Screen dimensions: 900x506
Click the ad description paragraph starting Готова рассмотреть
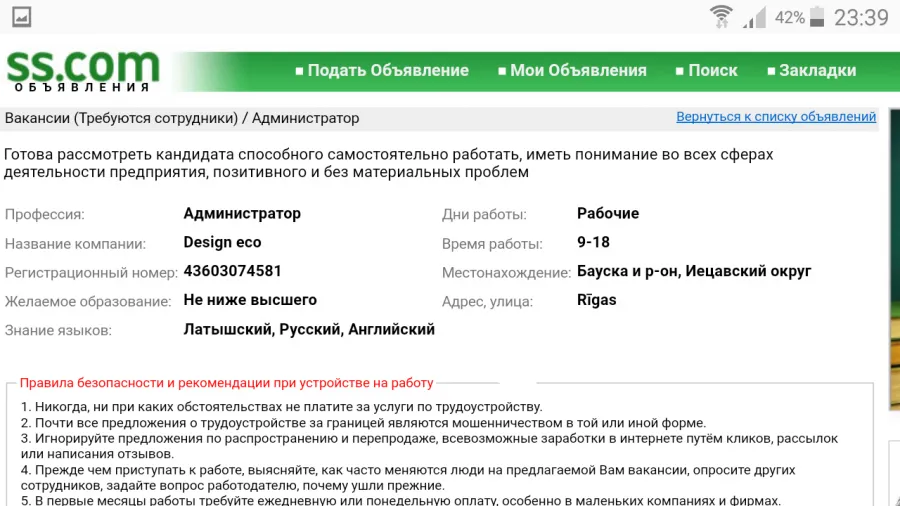click(x=389, y=164)
